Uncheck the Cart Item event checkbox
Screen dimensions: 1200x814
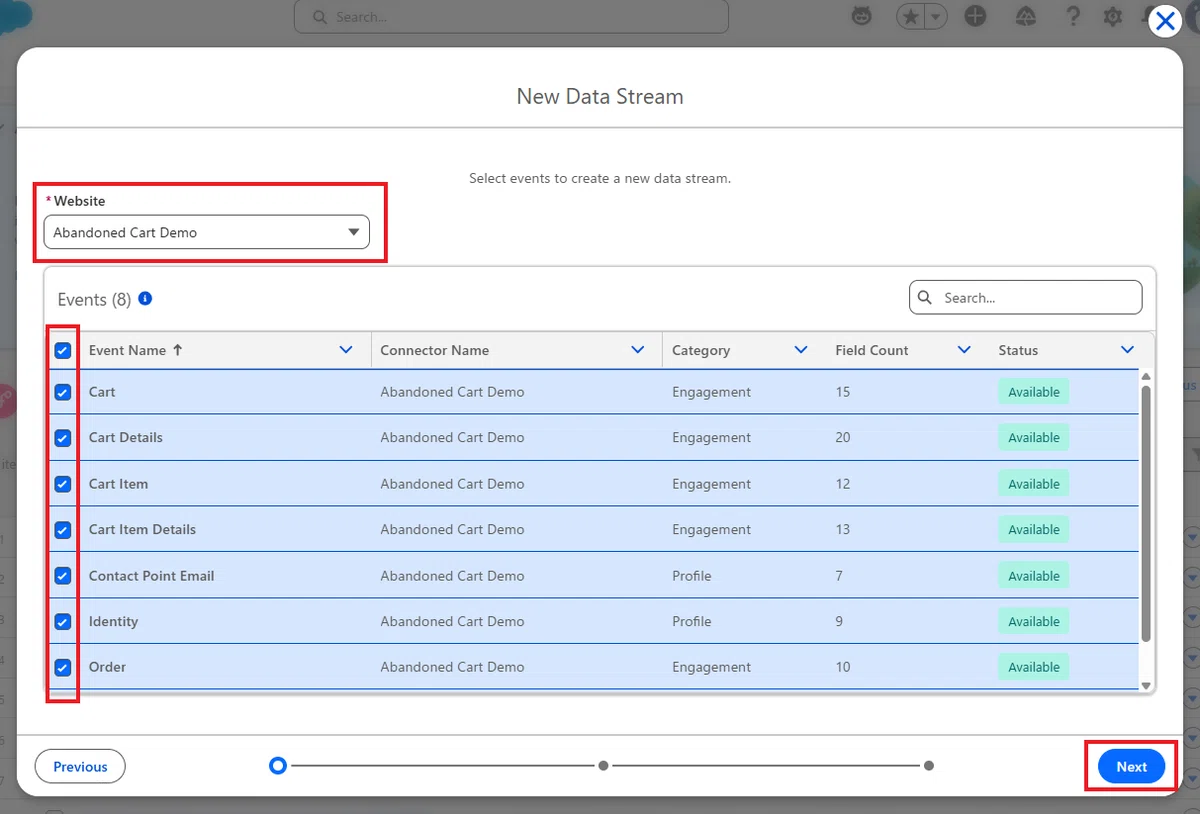pos(63,484)
